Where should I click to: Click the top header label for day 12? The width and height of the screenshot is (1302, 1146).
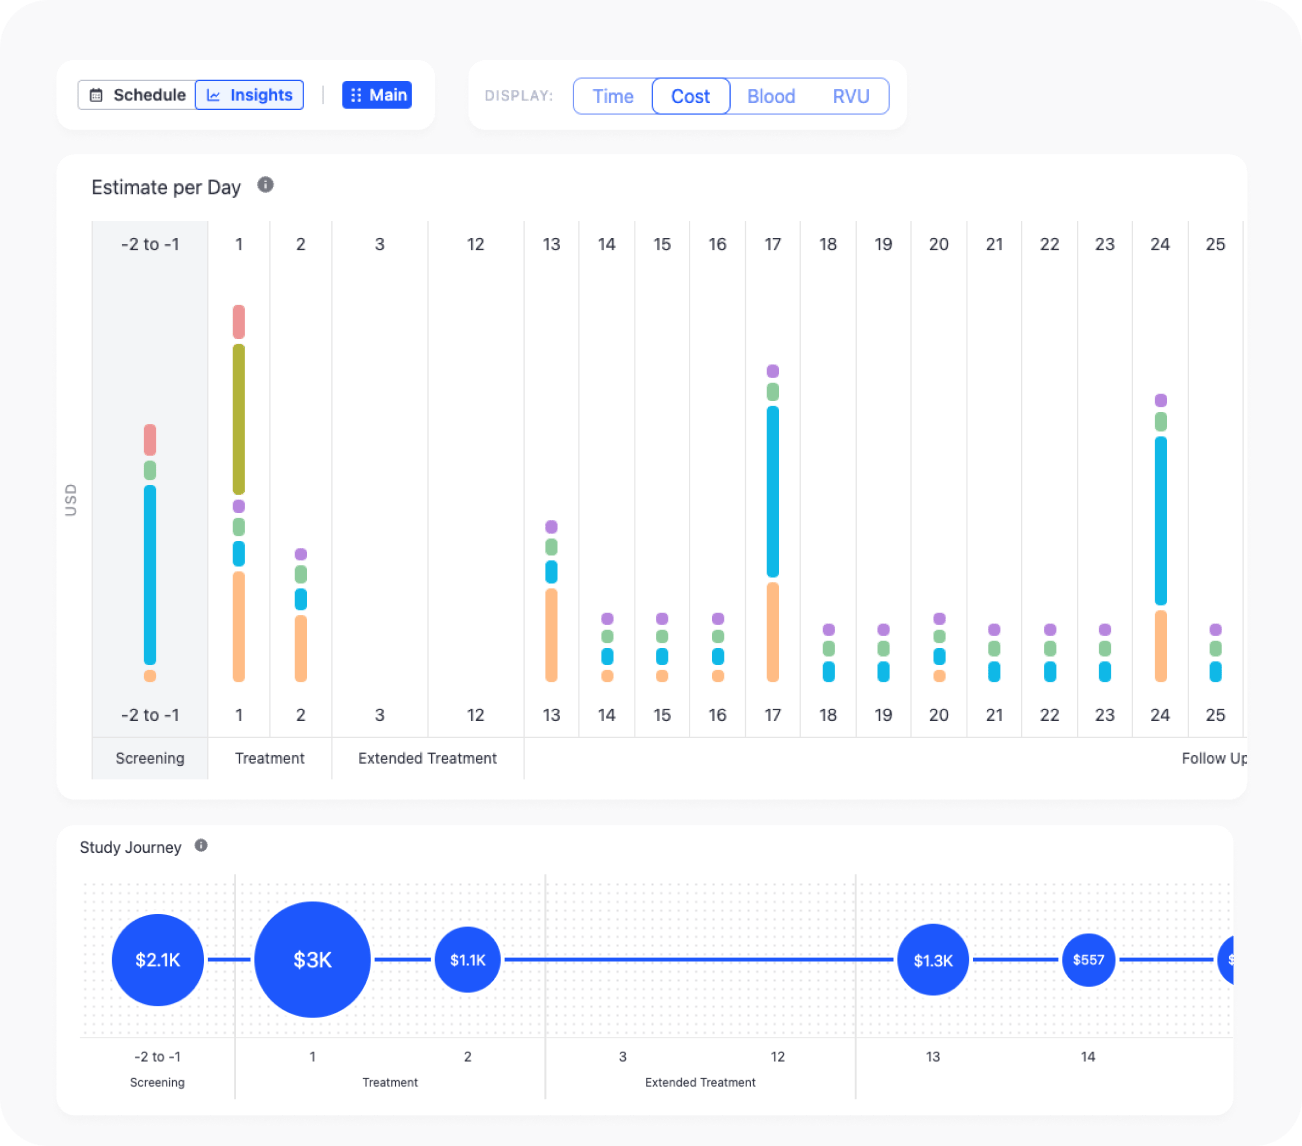(x=476, y=244)
